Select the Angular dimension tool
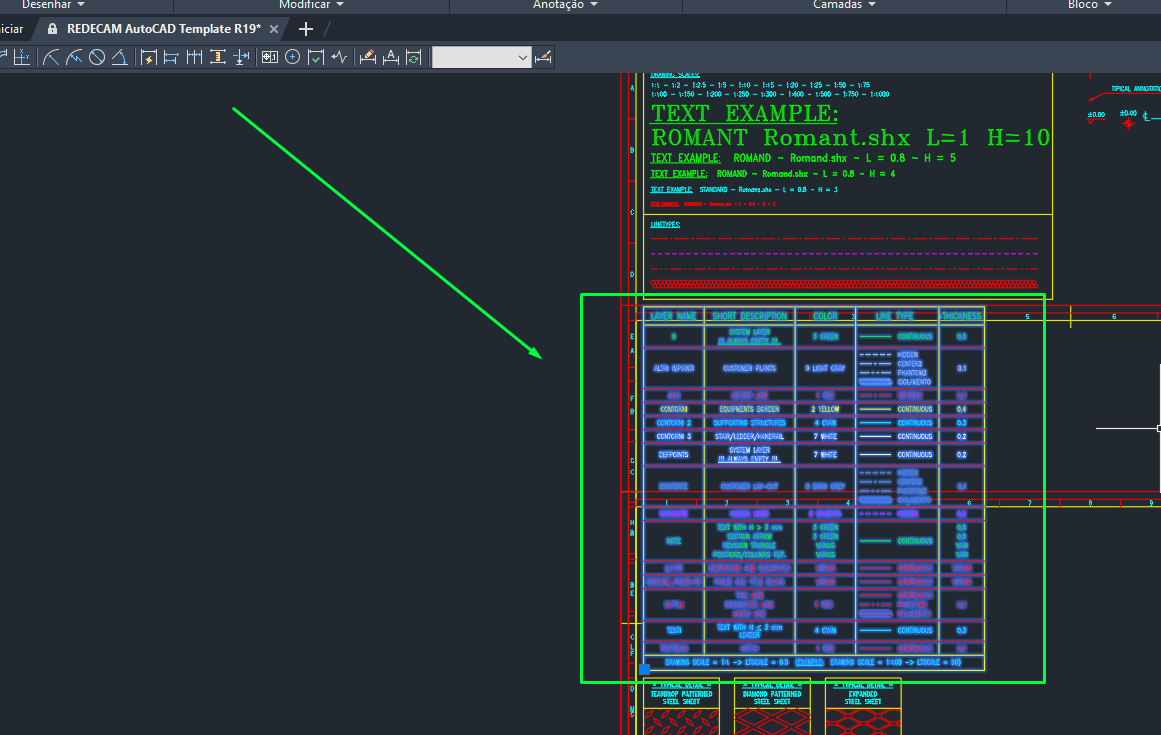Viewport: 1161px width, 735px height. pyautogui.click(x=119, y=57)
